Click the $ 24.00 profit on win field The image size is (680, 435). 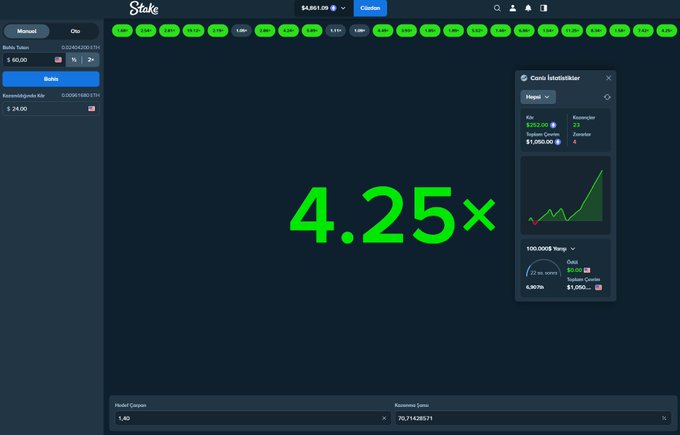(51, 108)
